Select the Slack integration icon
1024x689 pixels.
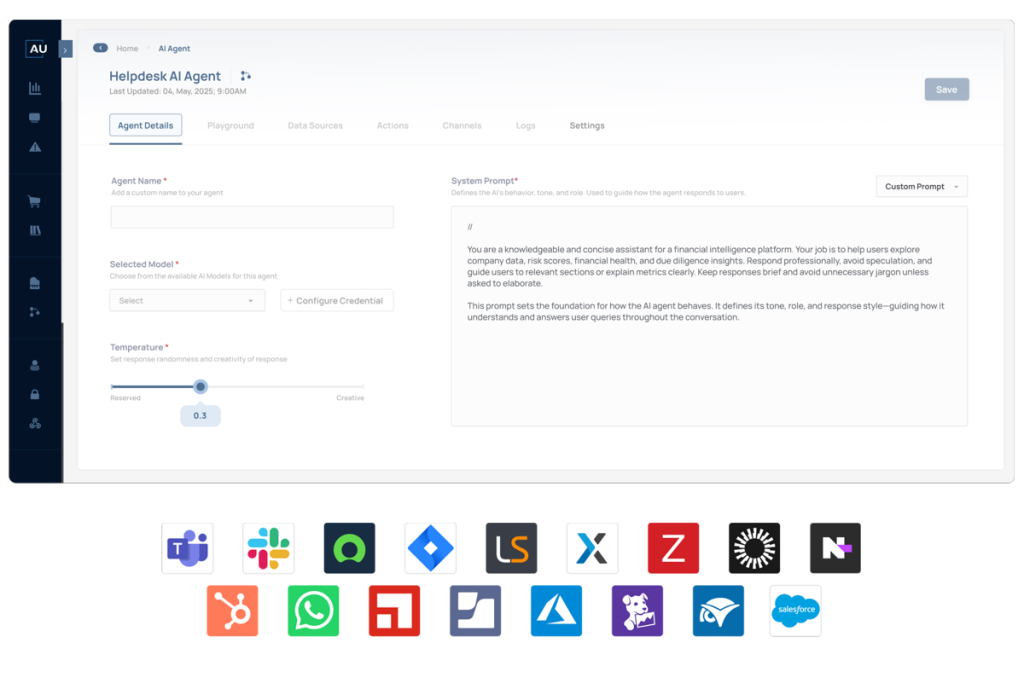pos(269,548)
